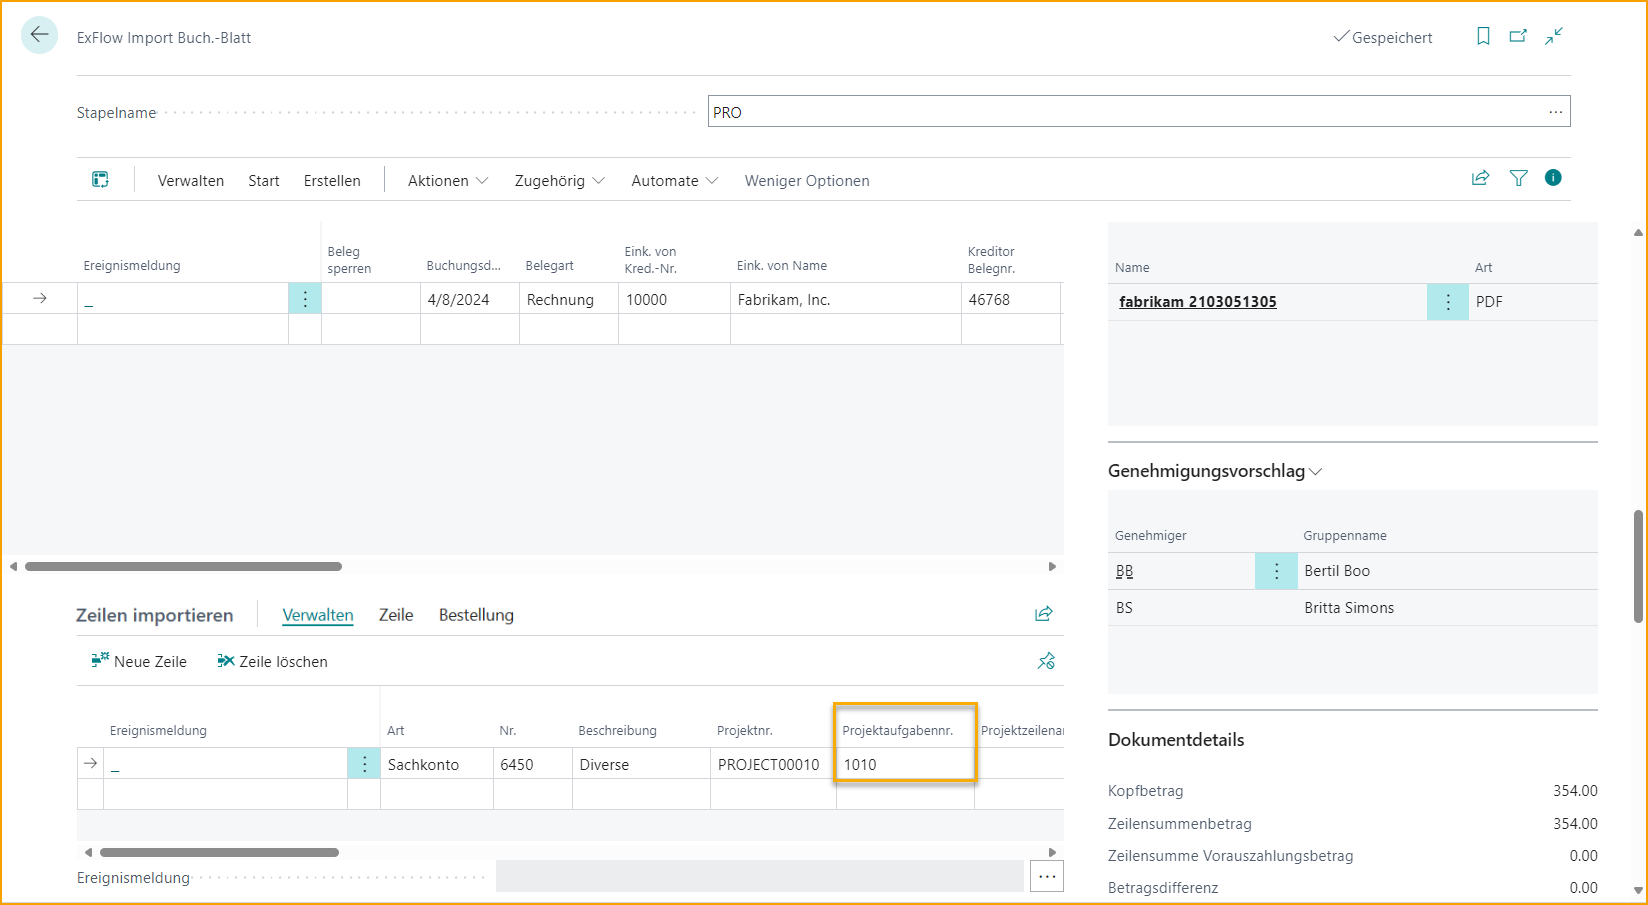Image resolution: width=1648 pixels, height=905 pixels.
Task: Collapse the page with the shrink arrows icon
Action: tap(1554, 36)
